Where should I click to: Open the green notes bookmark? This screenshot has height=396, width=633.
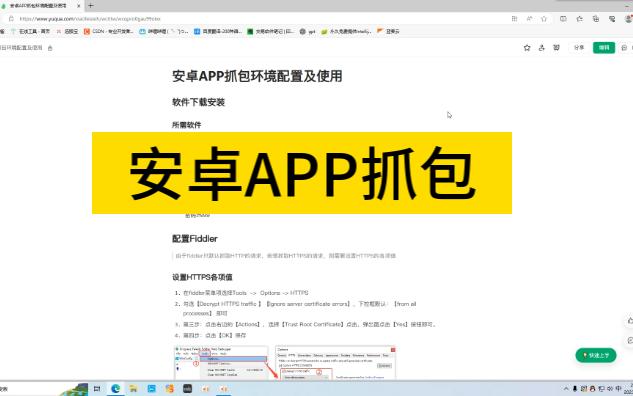click(x=270, y=31)
